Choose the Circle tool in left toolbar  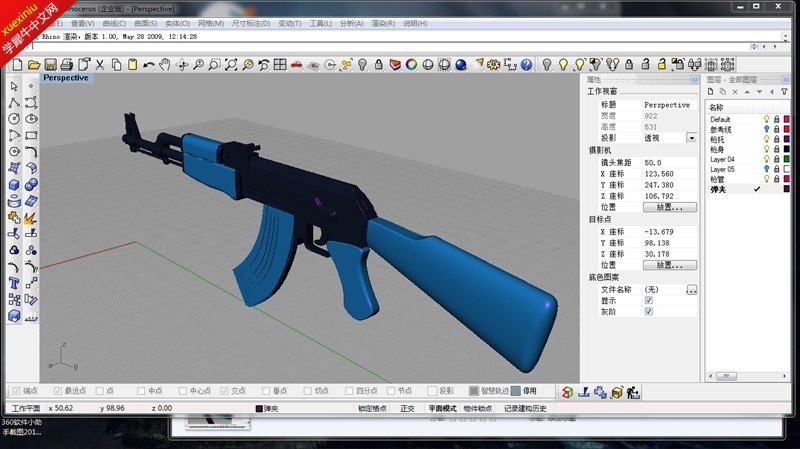[x=14, y=119]
